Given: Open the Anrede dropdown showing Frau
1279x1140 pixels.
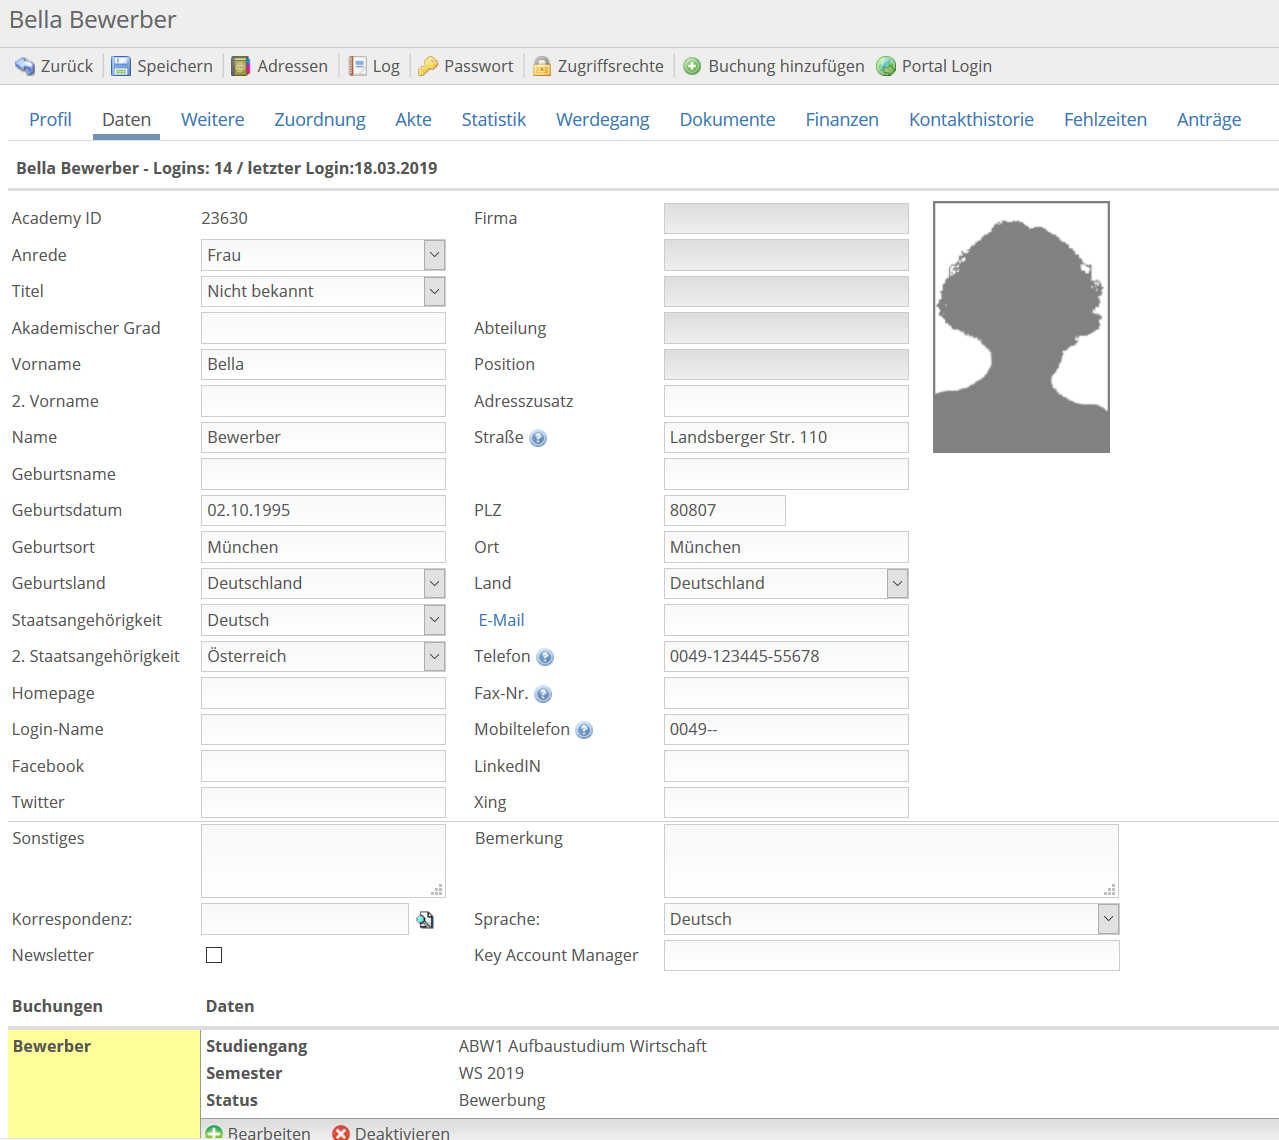Looking at the screenshot, I should coord(323,255).
